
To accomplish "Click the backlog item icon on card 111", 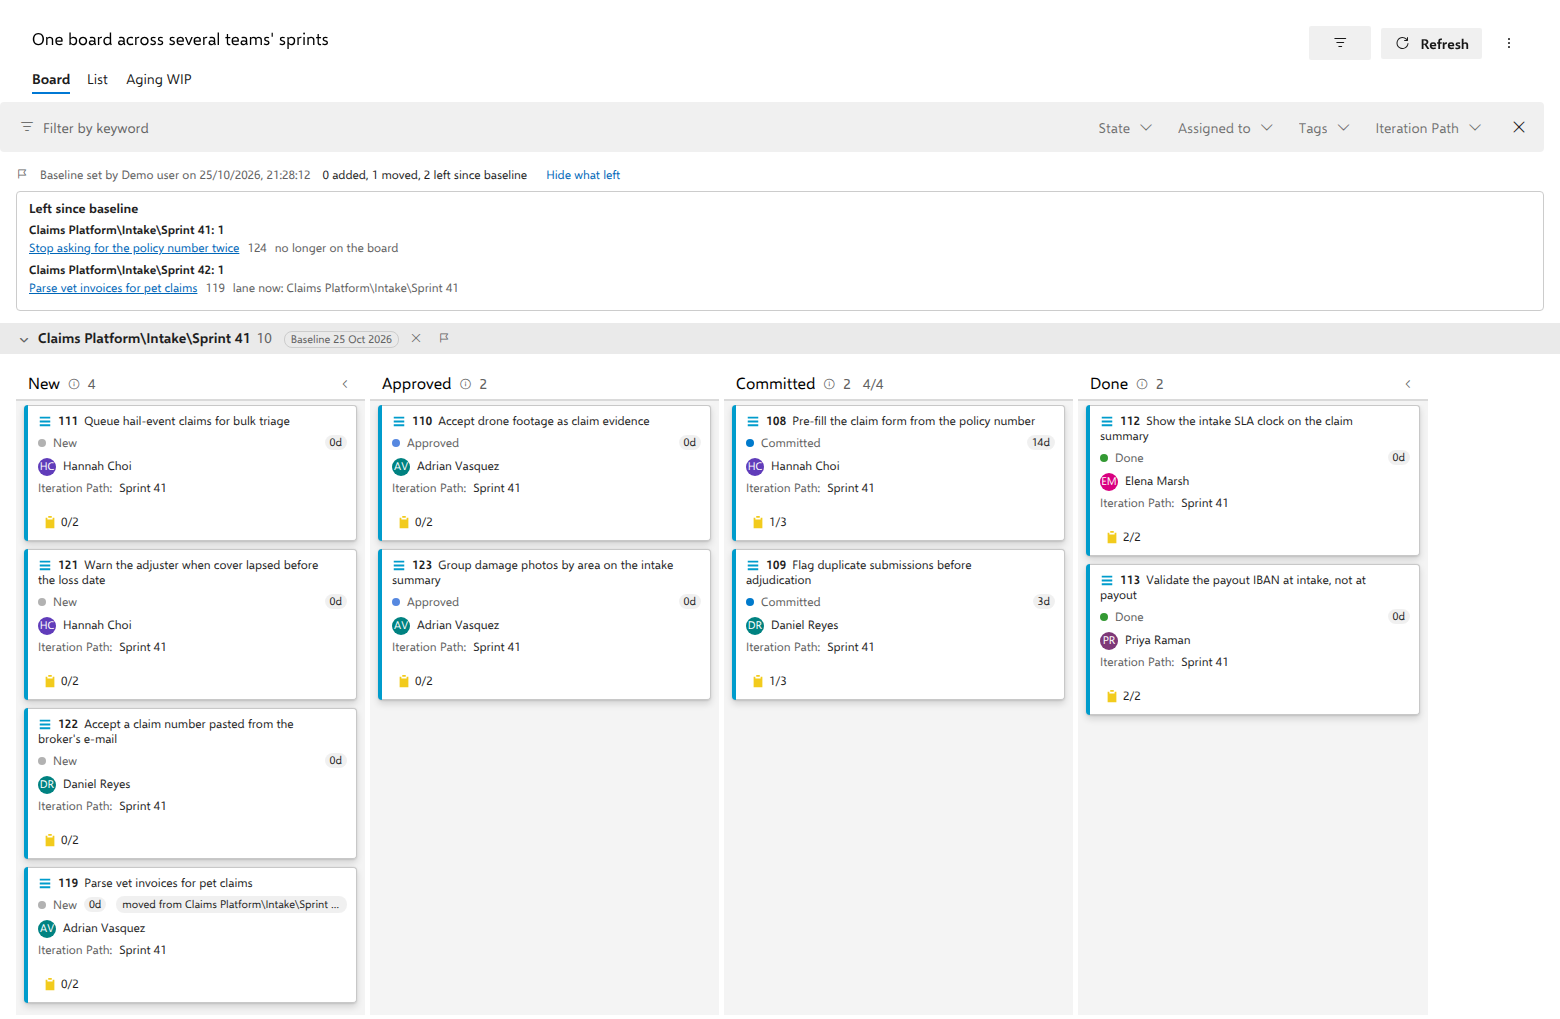I will 45,421.
